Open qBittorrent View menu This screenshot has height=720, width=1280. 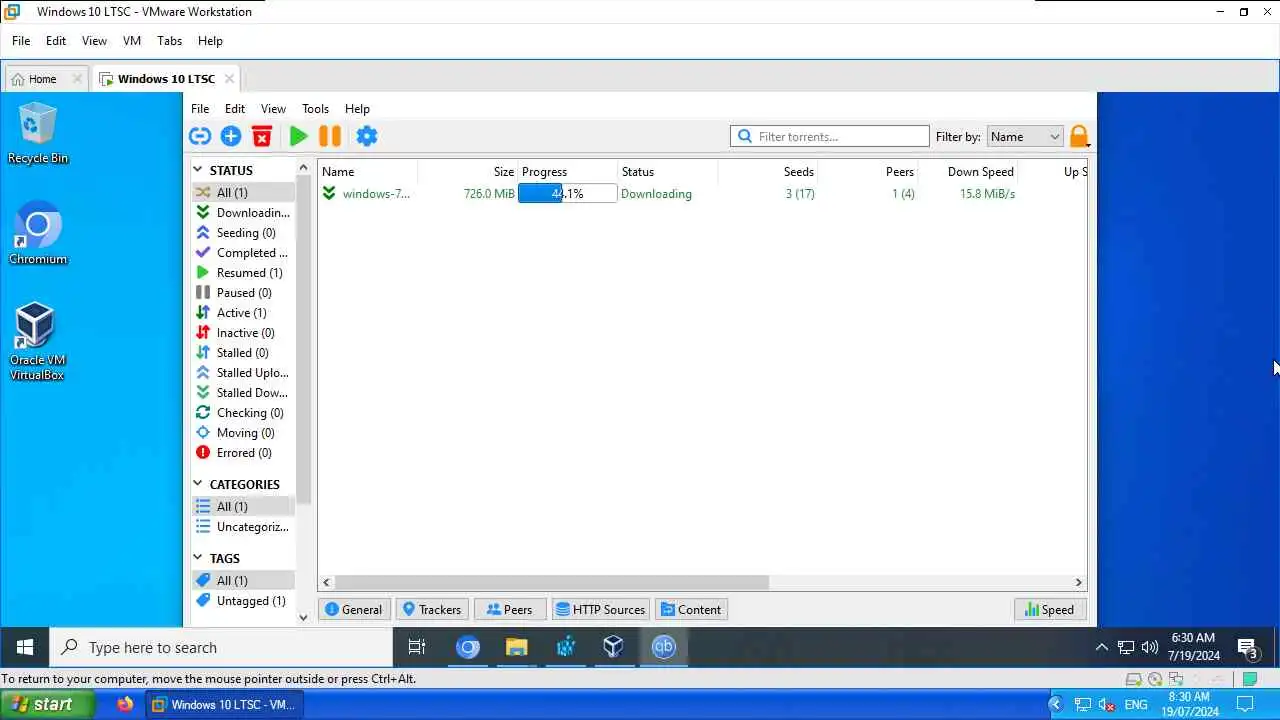[x=273, y=108]
